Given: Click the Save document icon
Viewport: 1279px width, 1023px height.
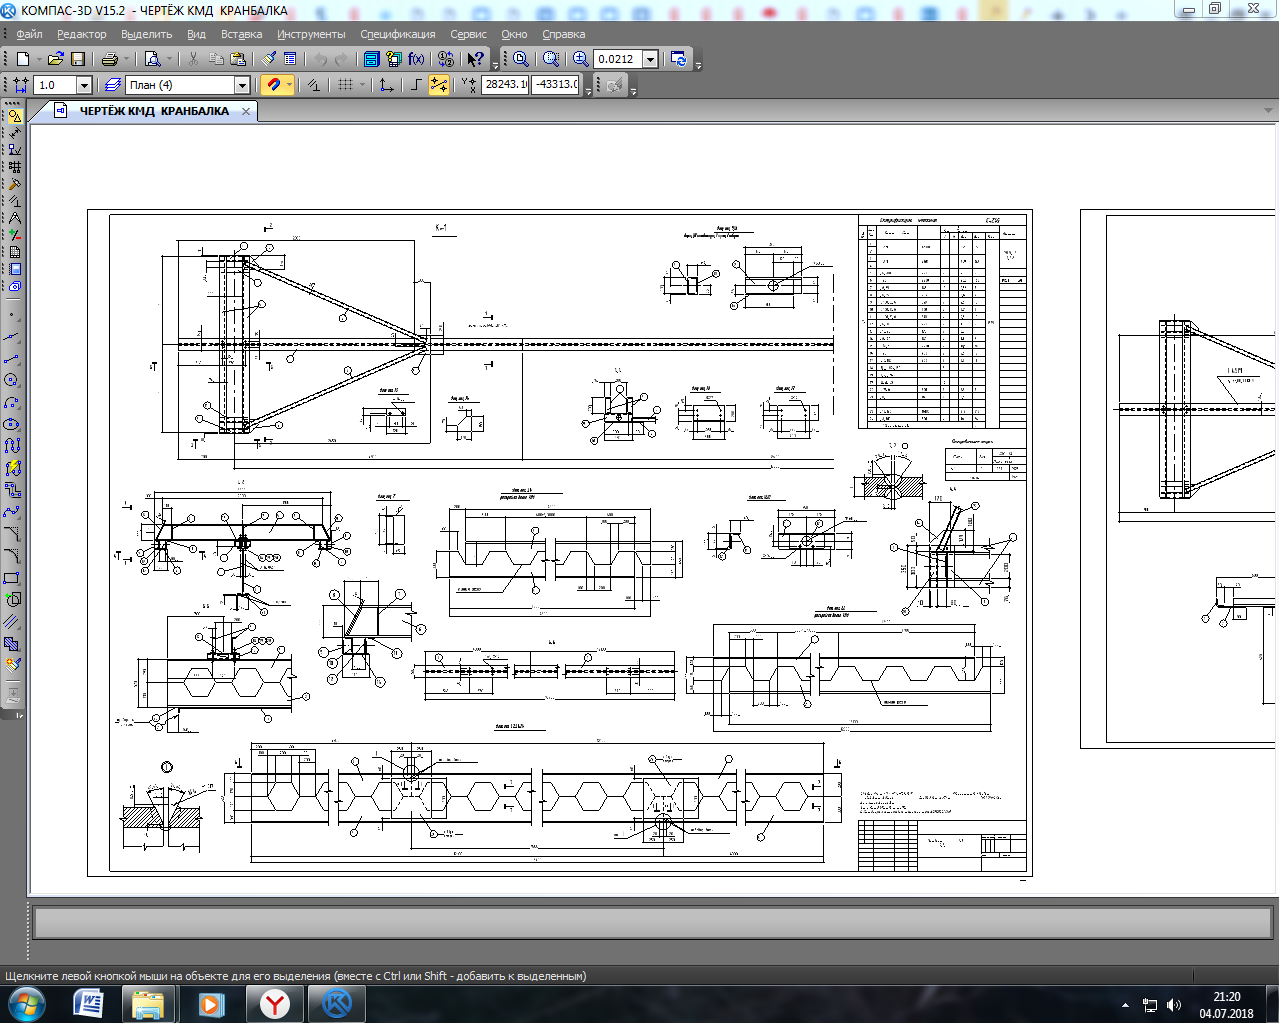Looking at the screenshot, I should point(78,59).
